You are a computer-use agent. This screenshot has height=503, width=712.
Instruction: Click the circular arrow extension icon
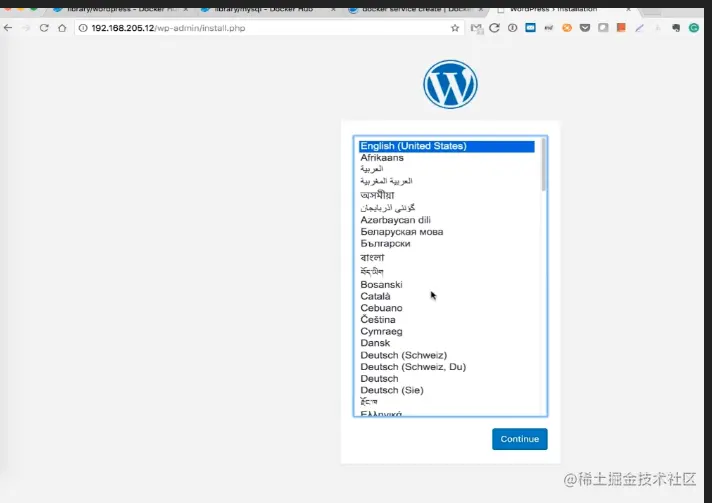point(494,28)
